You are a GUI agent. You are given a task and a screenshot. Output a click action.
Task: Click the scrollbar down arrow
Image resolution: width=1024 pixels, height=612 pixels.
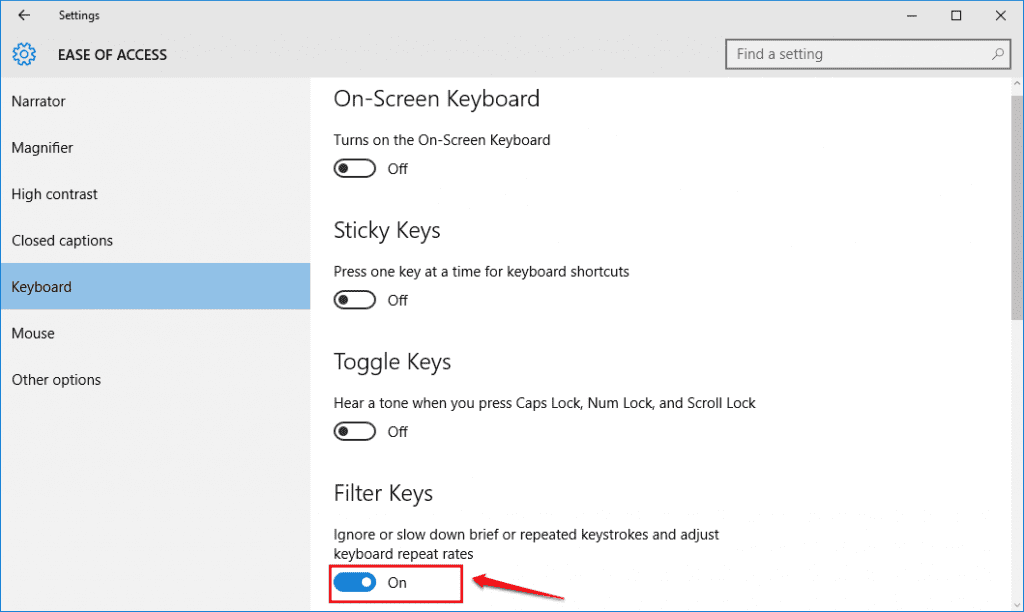[1017, 604]
